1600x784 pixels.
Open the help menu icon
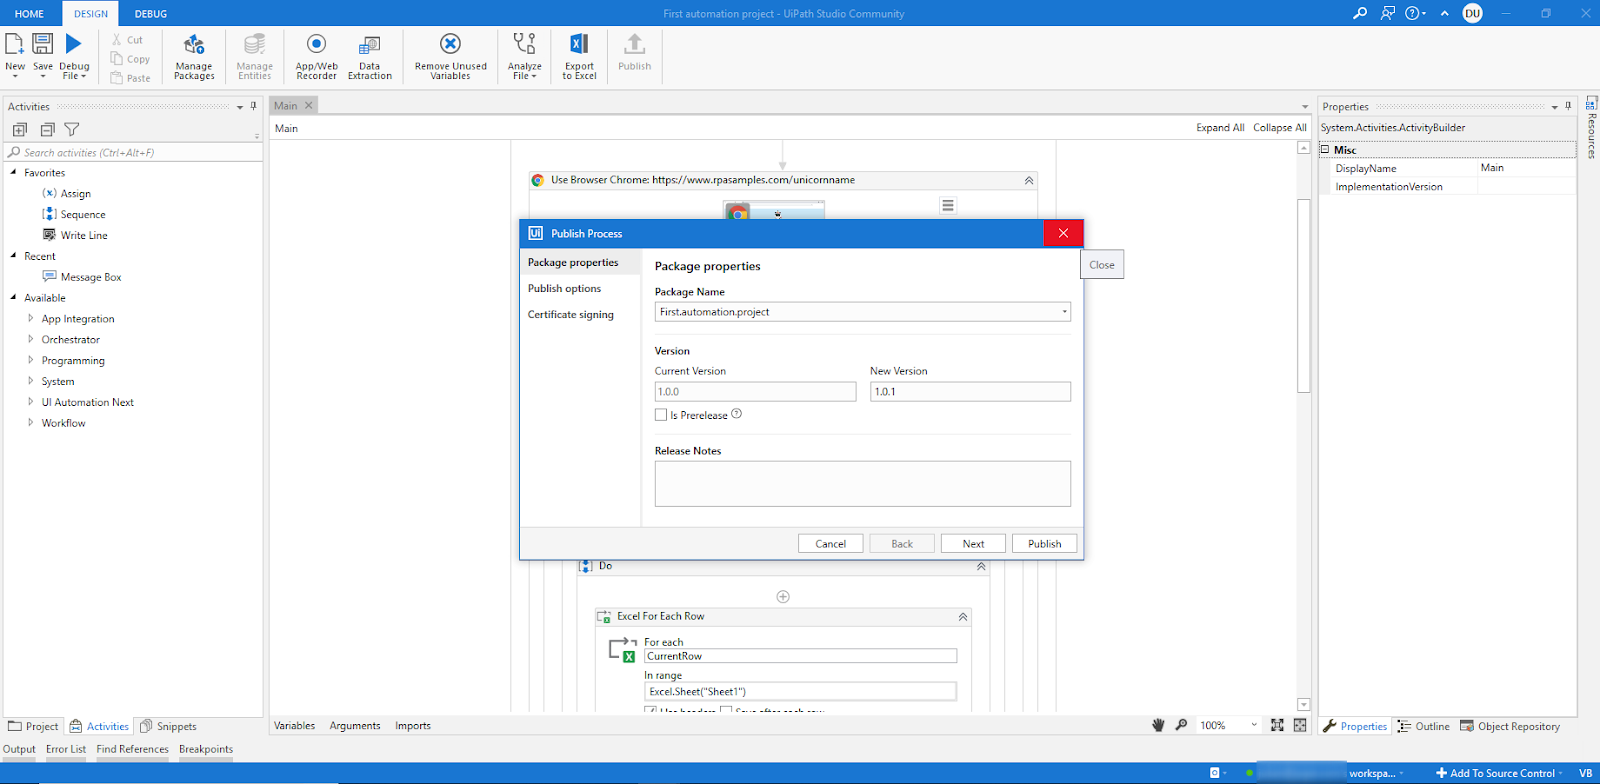point(1415,13)
